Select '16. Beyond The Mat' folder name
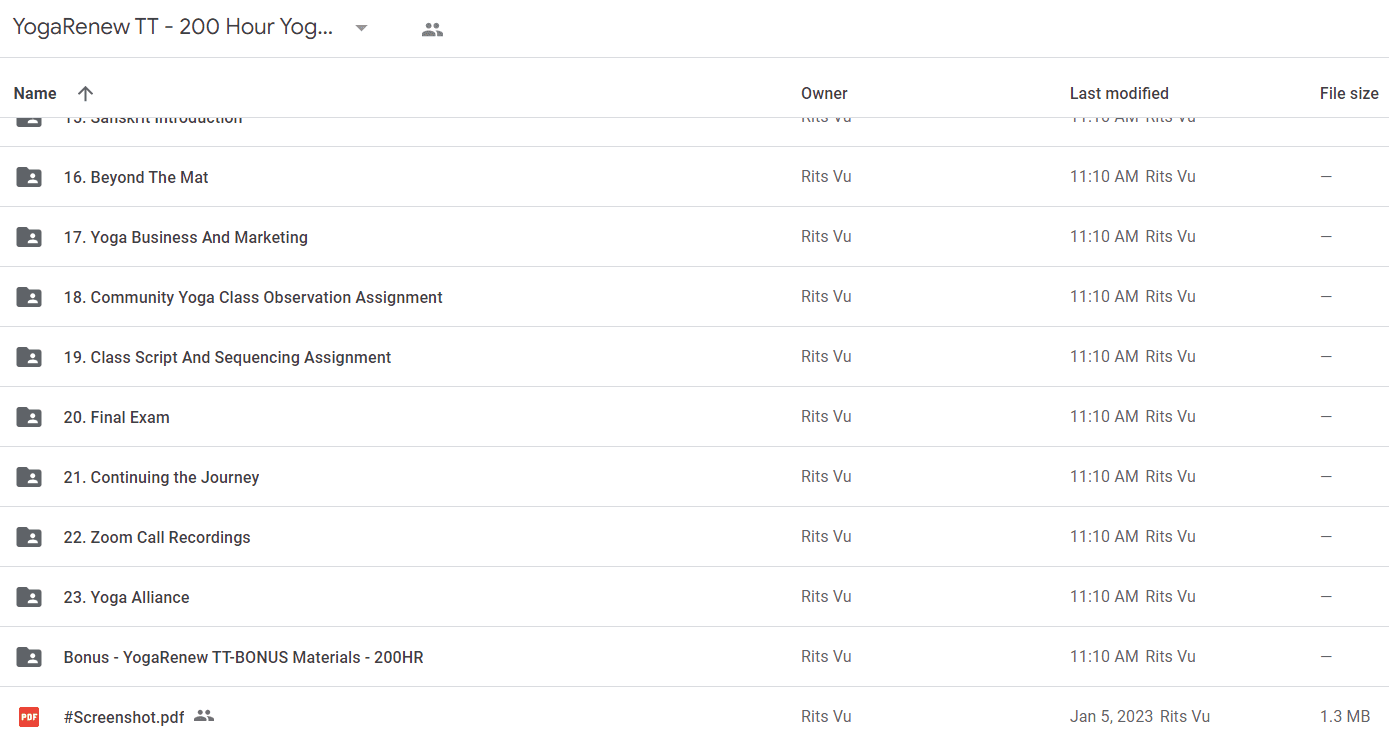 [x=136, y=177]
